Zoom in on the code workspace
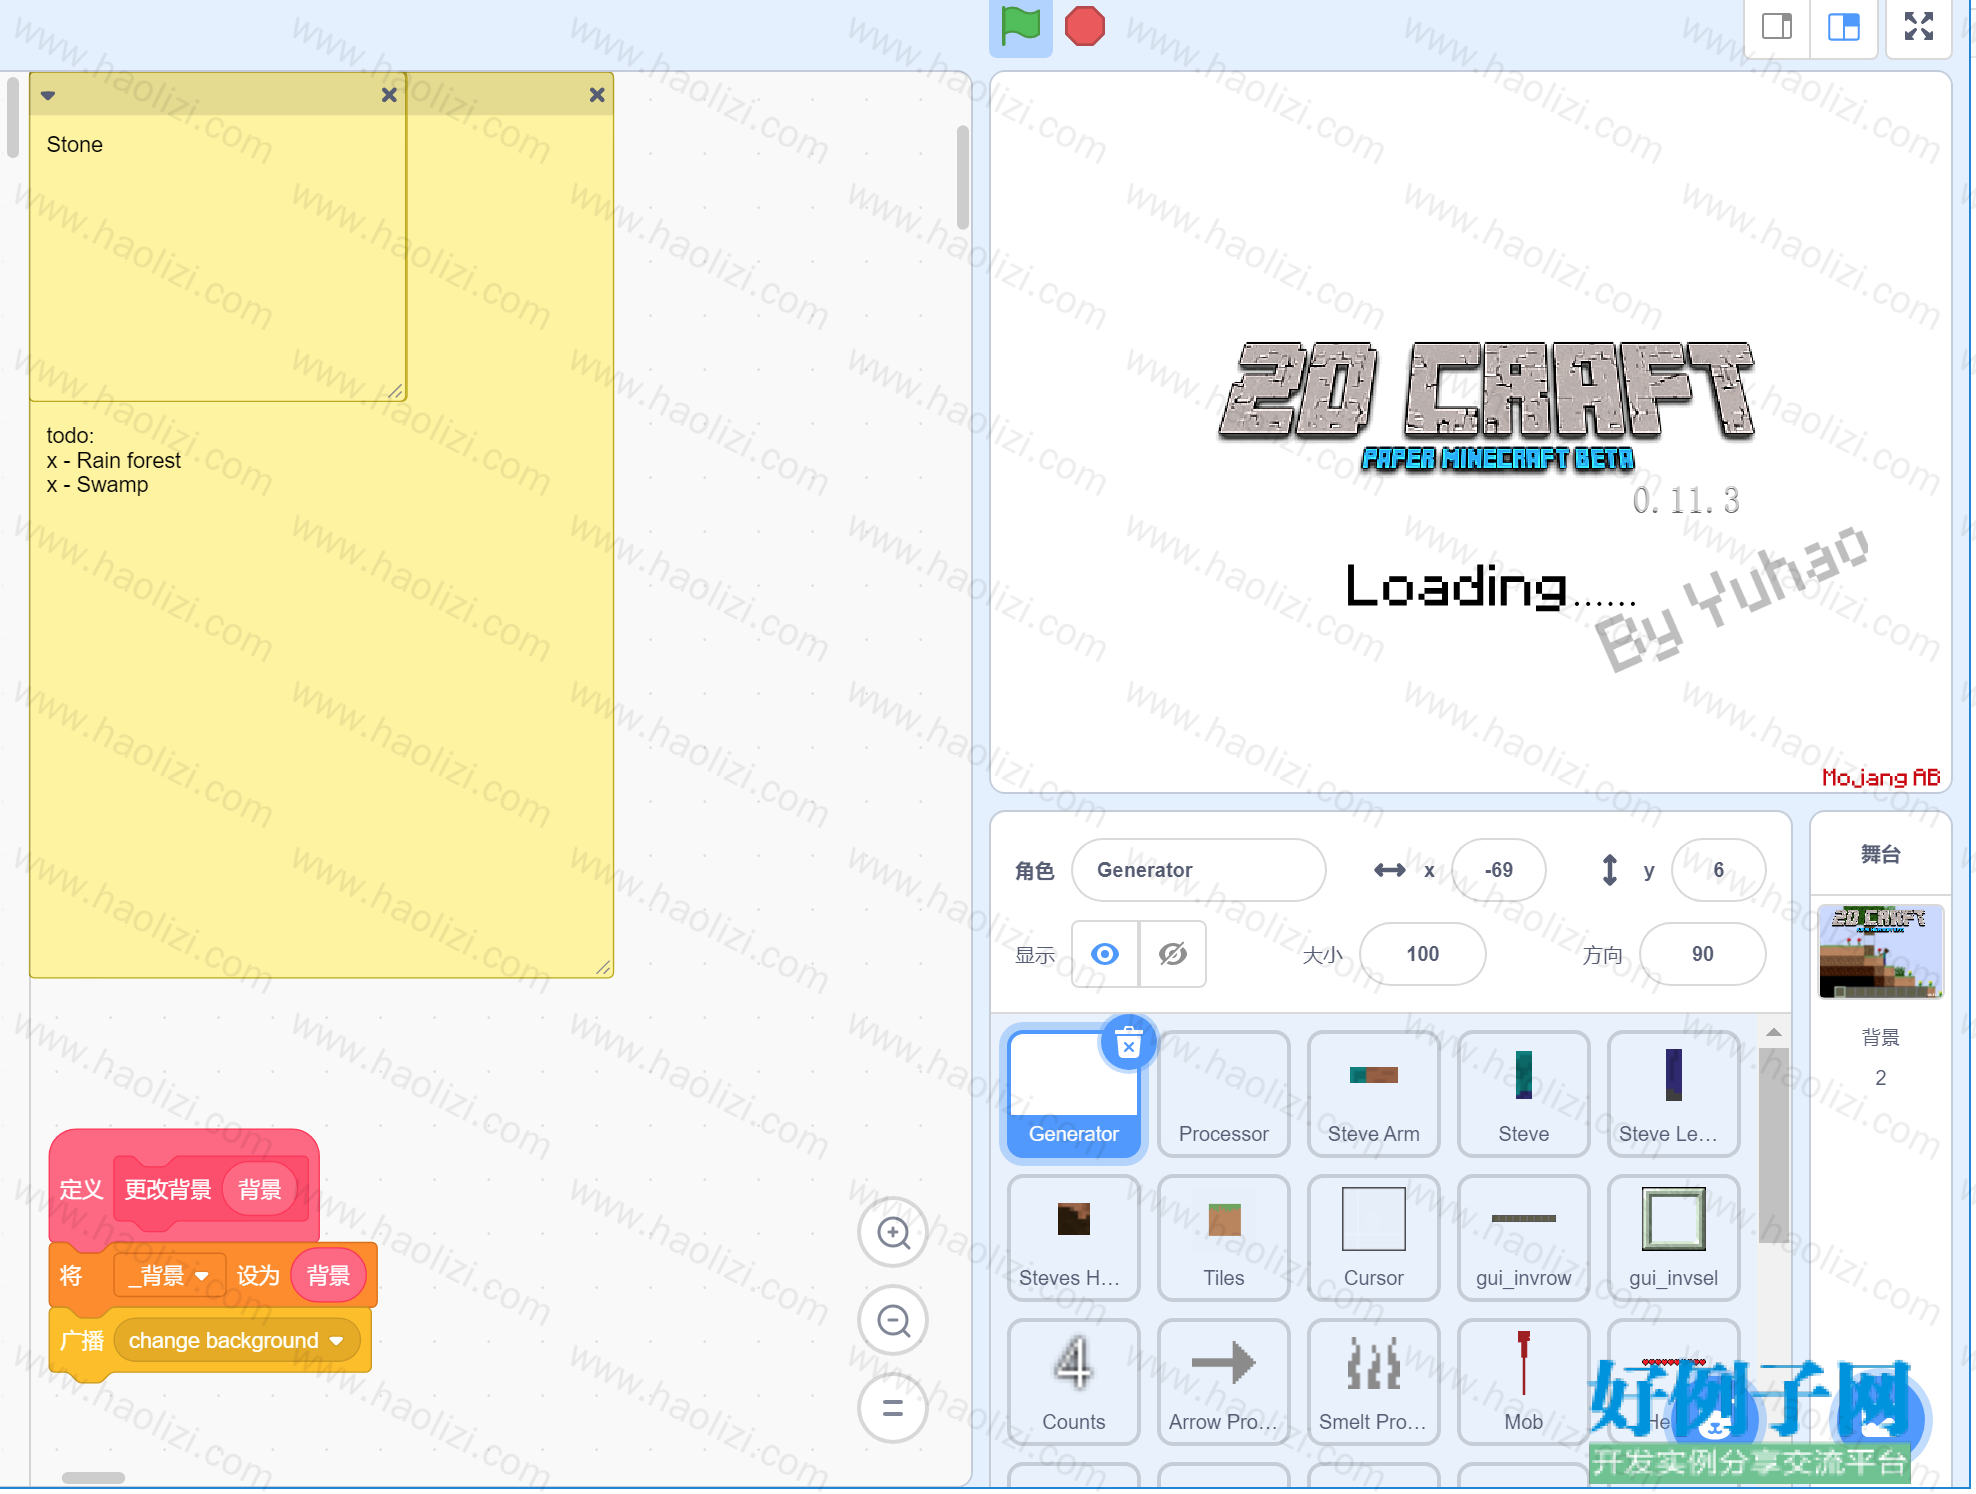This screenshot has width=1976, height=1494. pyautogui.click(x=893, y=1233)
